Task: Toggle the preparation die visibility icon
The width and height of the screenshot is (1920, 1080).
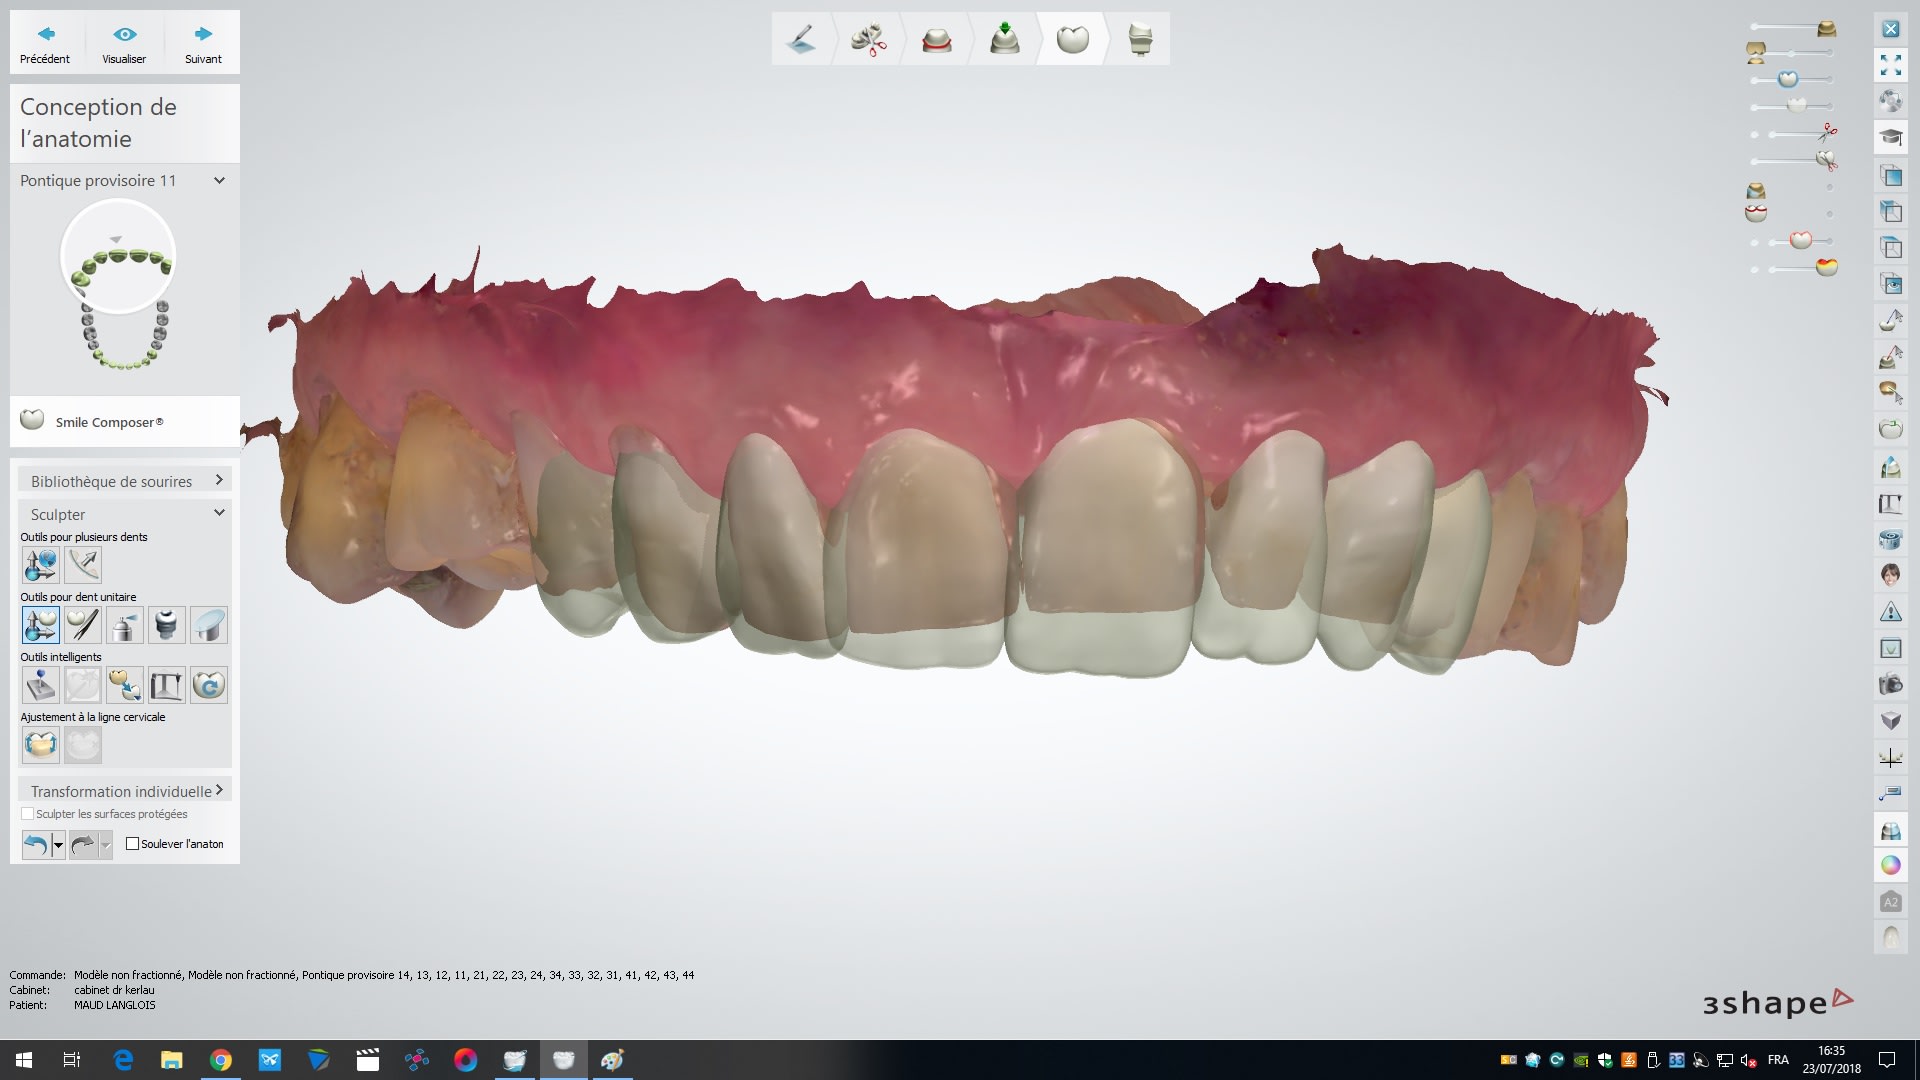Action: 1756,190
